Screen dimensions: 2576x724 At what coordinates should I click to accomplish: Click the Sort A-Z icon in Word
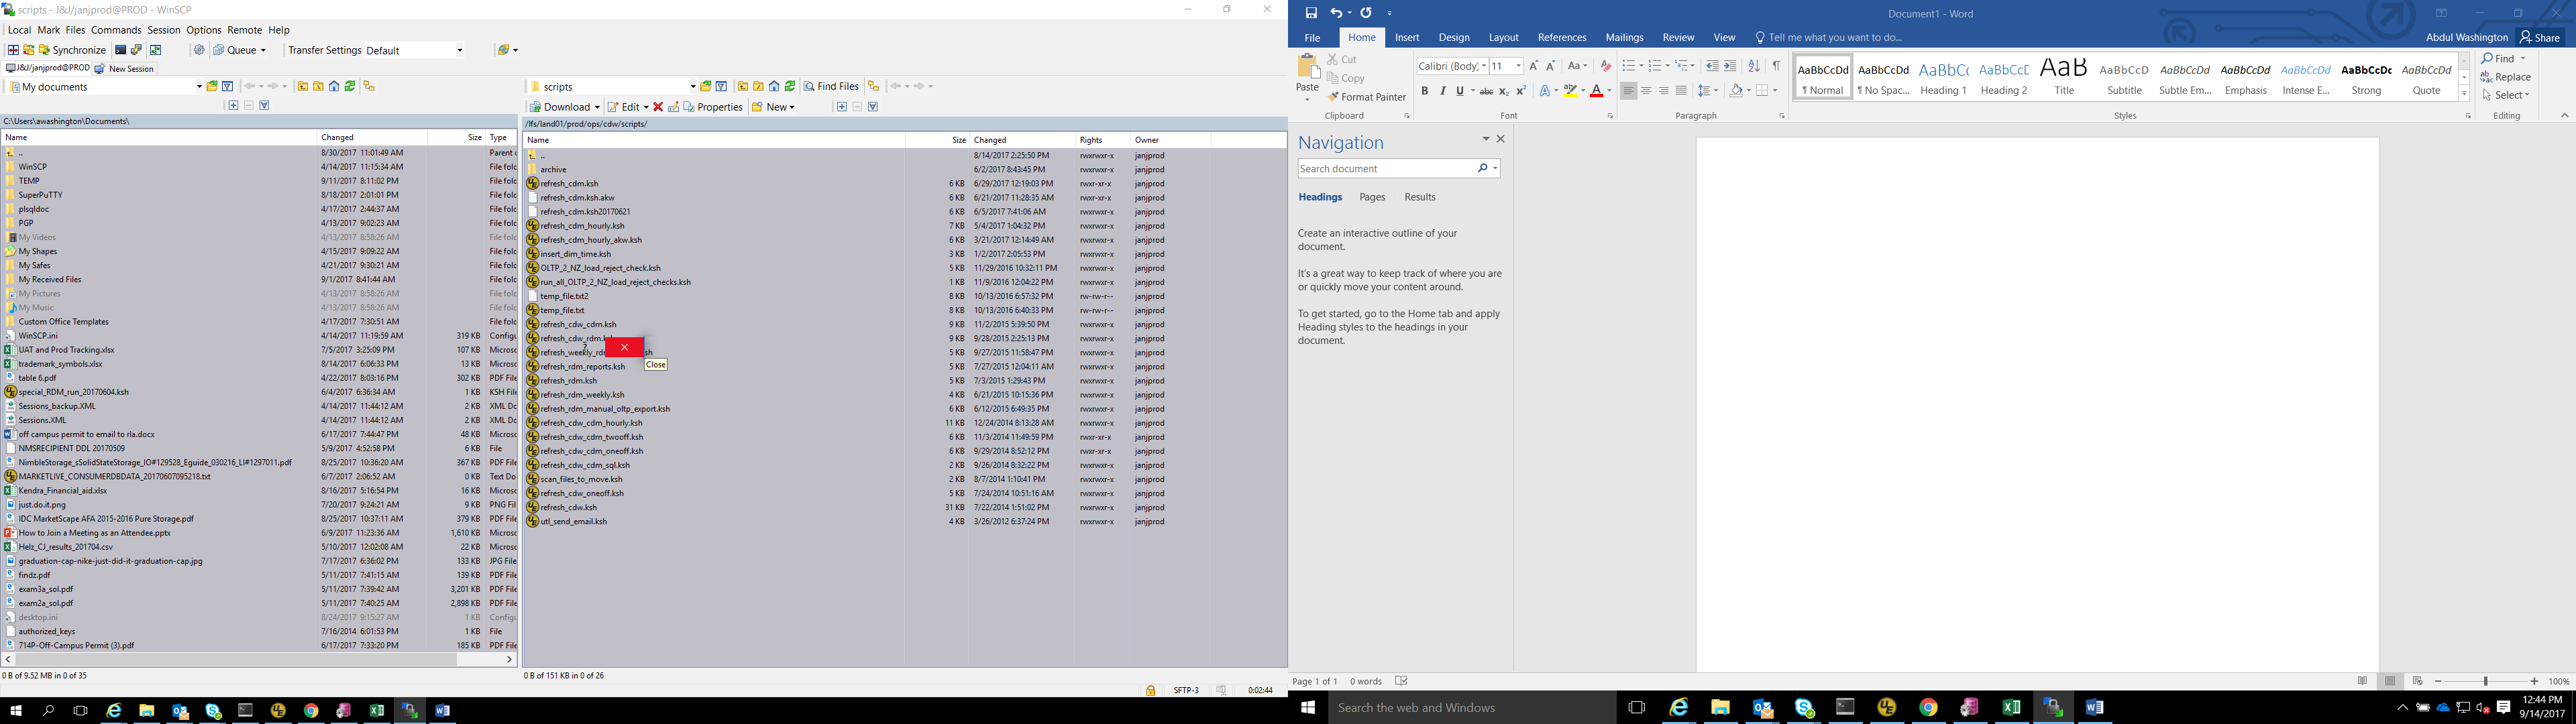pyautogui.click(x=1753, y=66)
